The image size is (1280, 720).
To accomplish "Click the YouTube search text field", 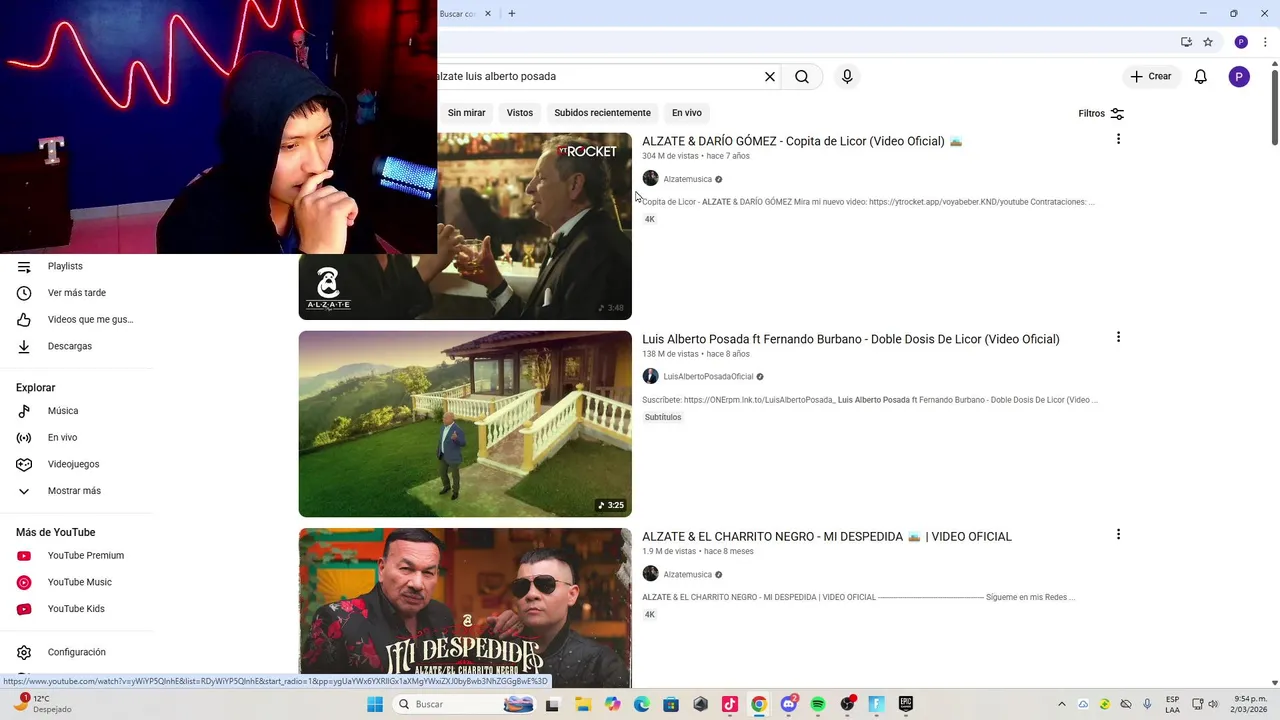I will tap(597, 76).
